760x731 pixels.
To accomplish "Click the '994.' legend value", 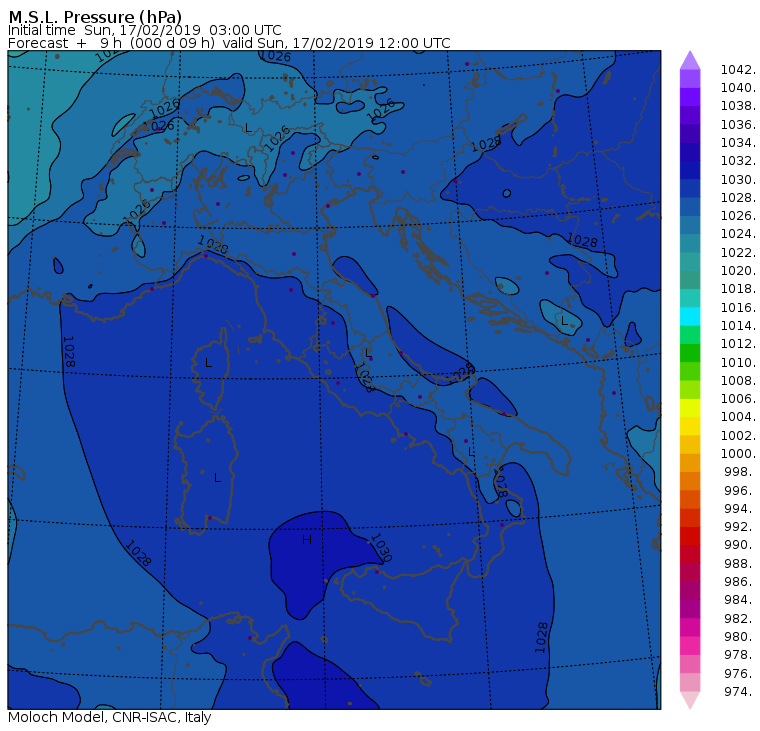I will point(740,509).
